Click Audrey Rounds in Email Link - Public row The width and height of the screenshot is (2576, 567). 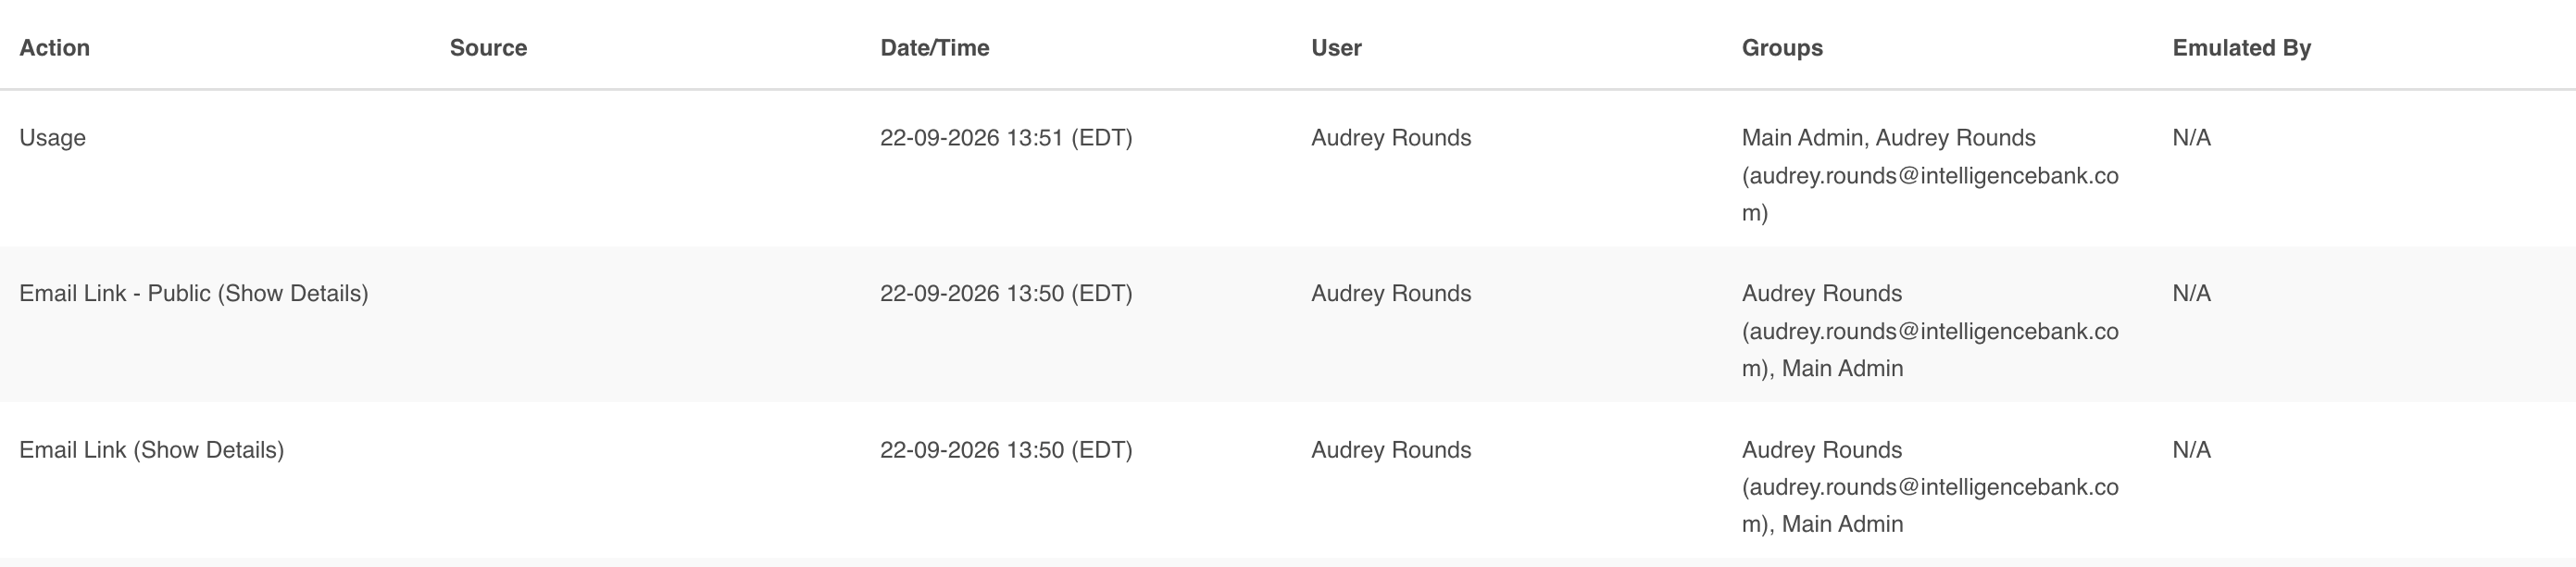pos(1391,293)
